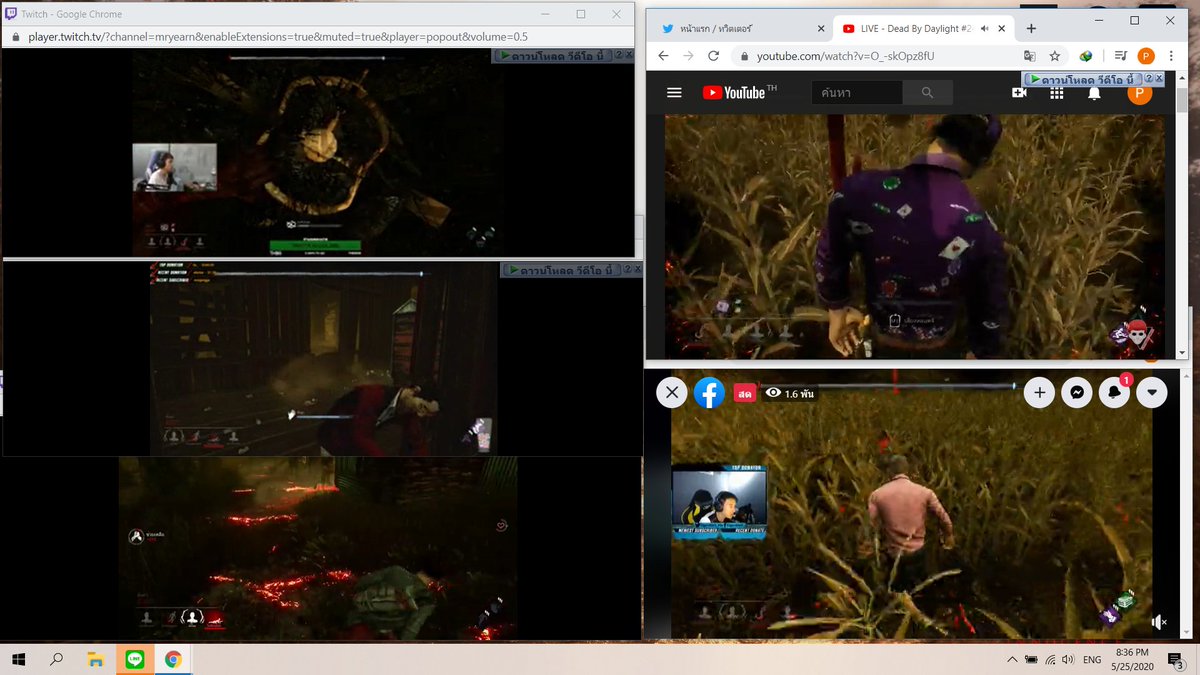Click the red live badge on Facebook video
Screen dimensions: 1200x675
pos(744,393)
